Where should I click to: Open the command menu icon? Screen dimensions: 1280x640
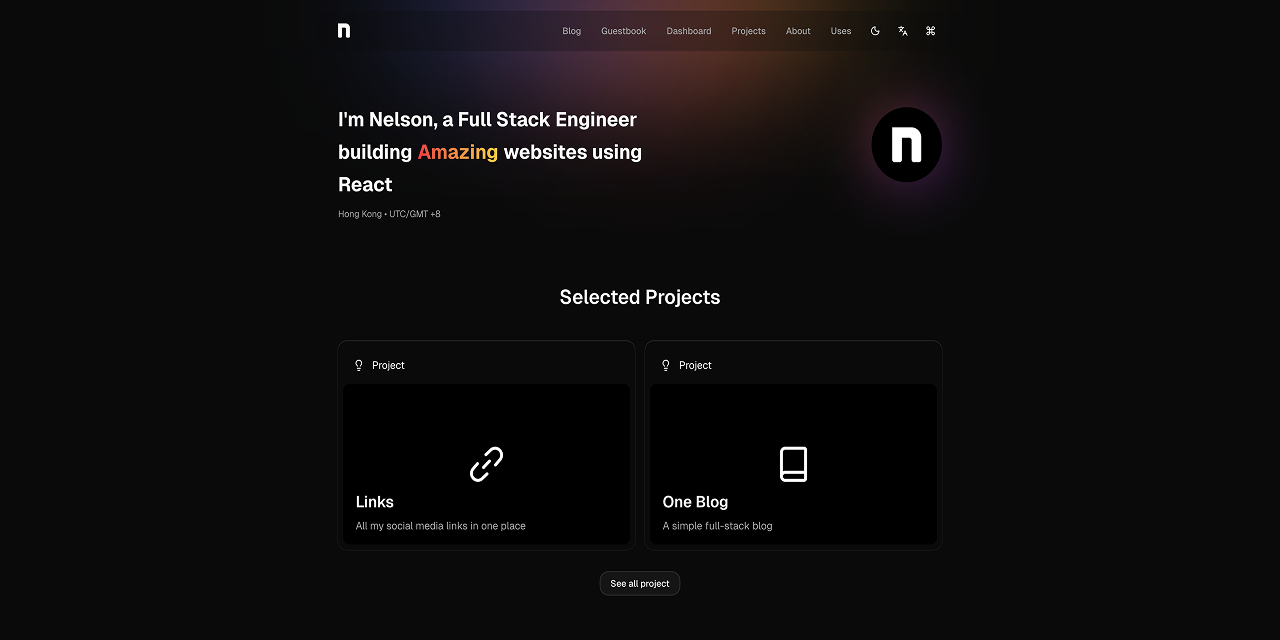pos(931,31)
